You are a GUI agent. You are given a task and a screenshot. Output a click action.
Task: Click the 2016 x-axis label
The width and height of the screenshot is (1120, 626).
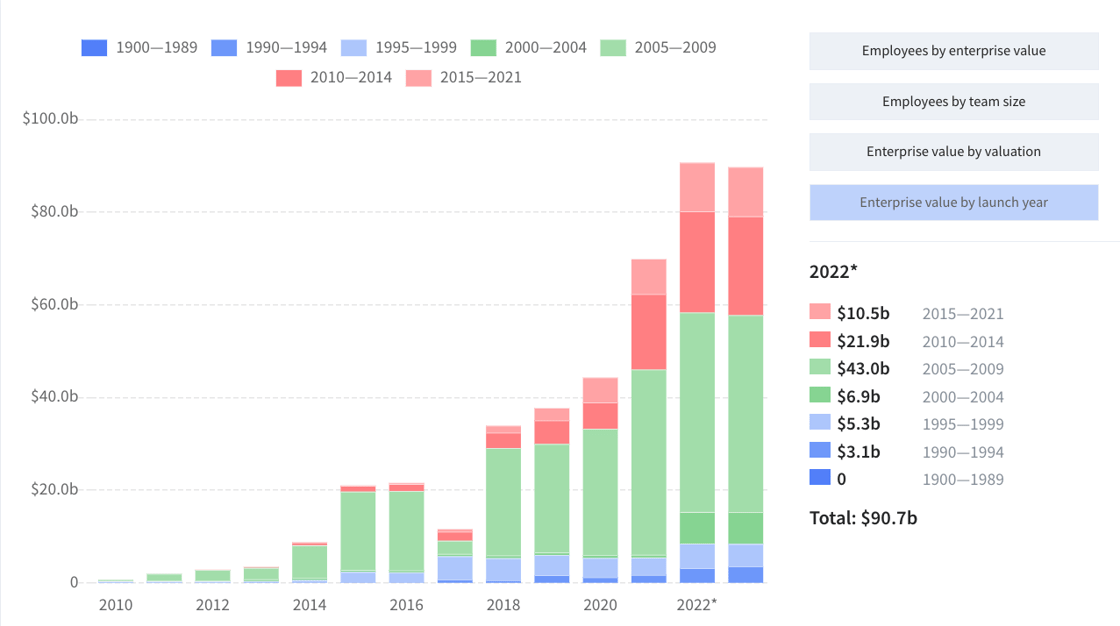pos(406,605)
